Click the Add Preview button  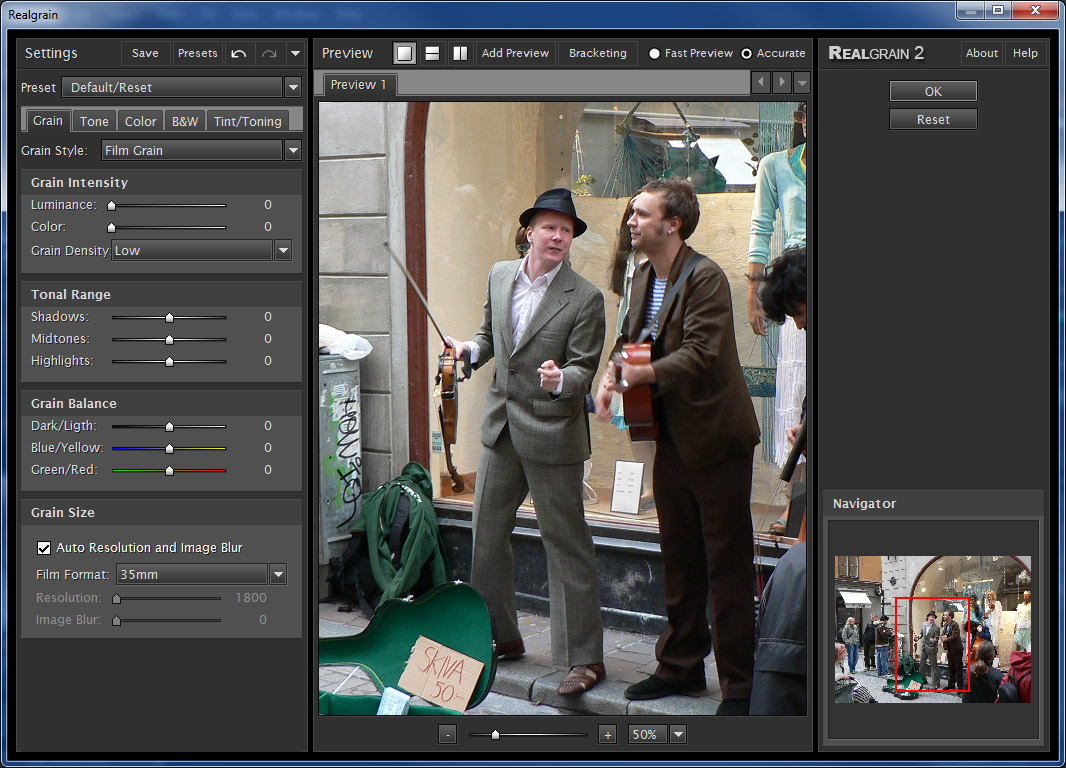pos(515,53)
